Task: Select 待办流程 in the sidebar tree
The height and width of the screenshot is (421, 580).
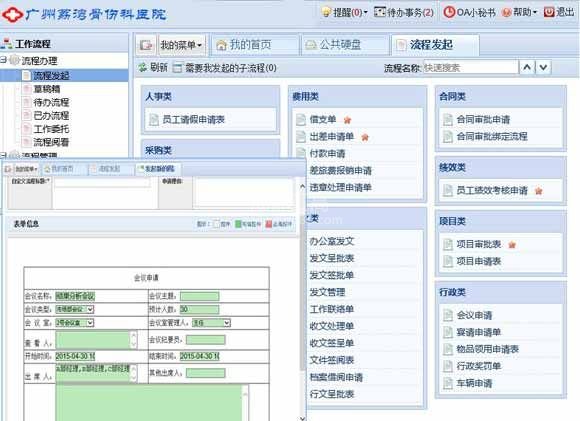Action: coord(51,102)
